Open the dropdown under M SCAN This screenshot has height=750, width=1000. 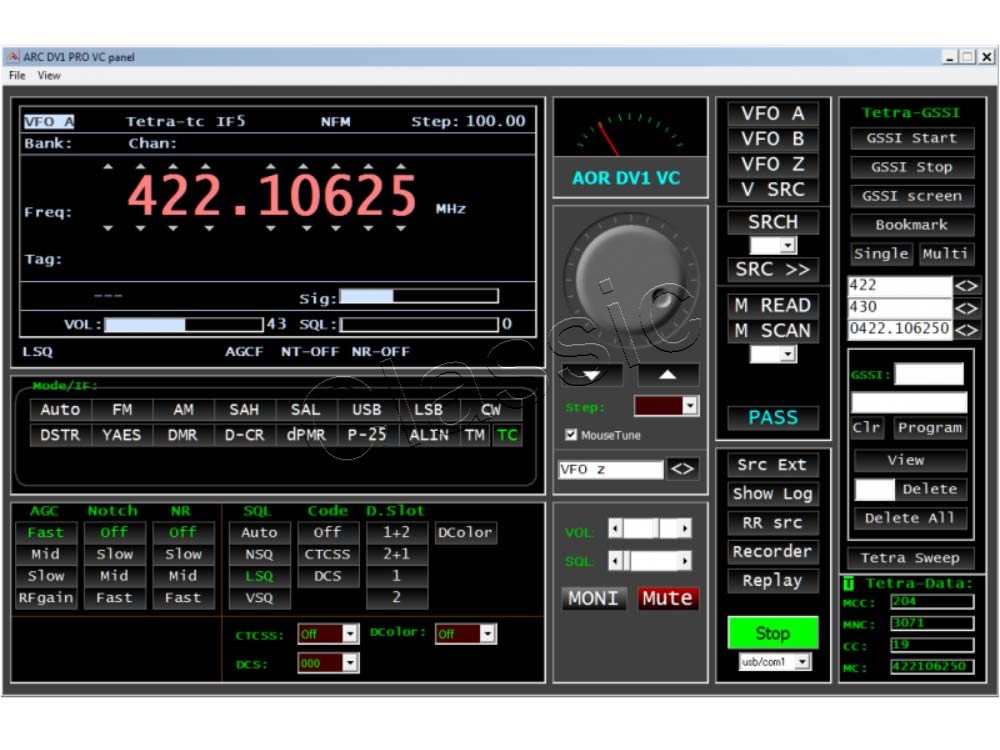pos(788,354)
